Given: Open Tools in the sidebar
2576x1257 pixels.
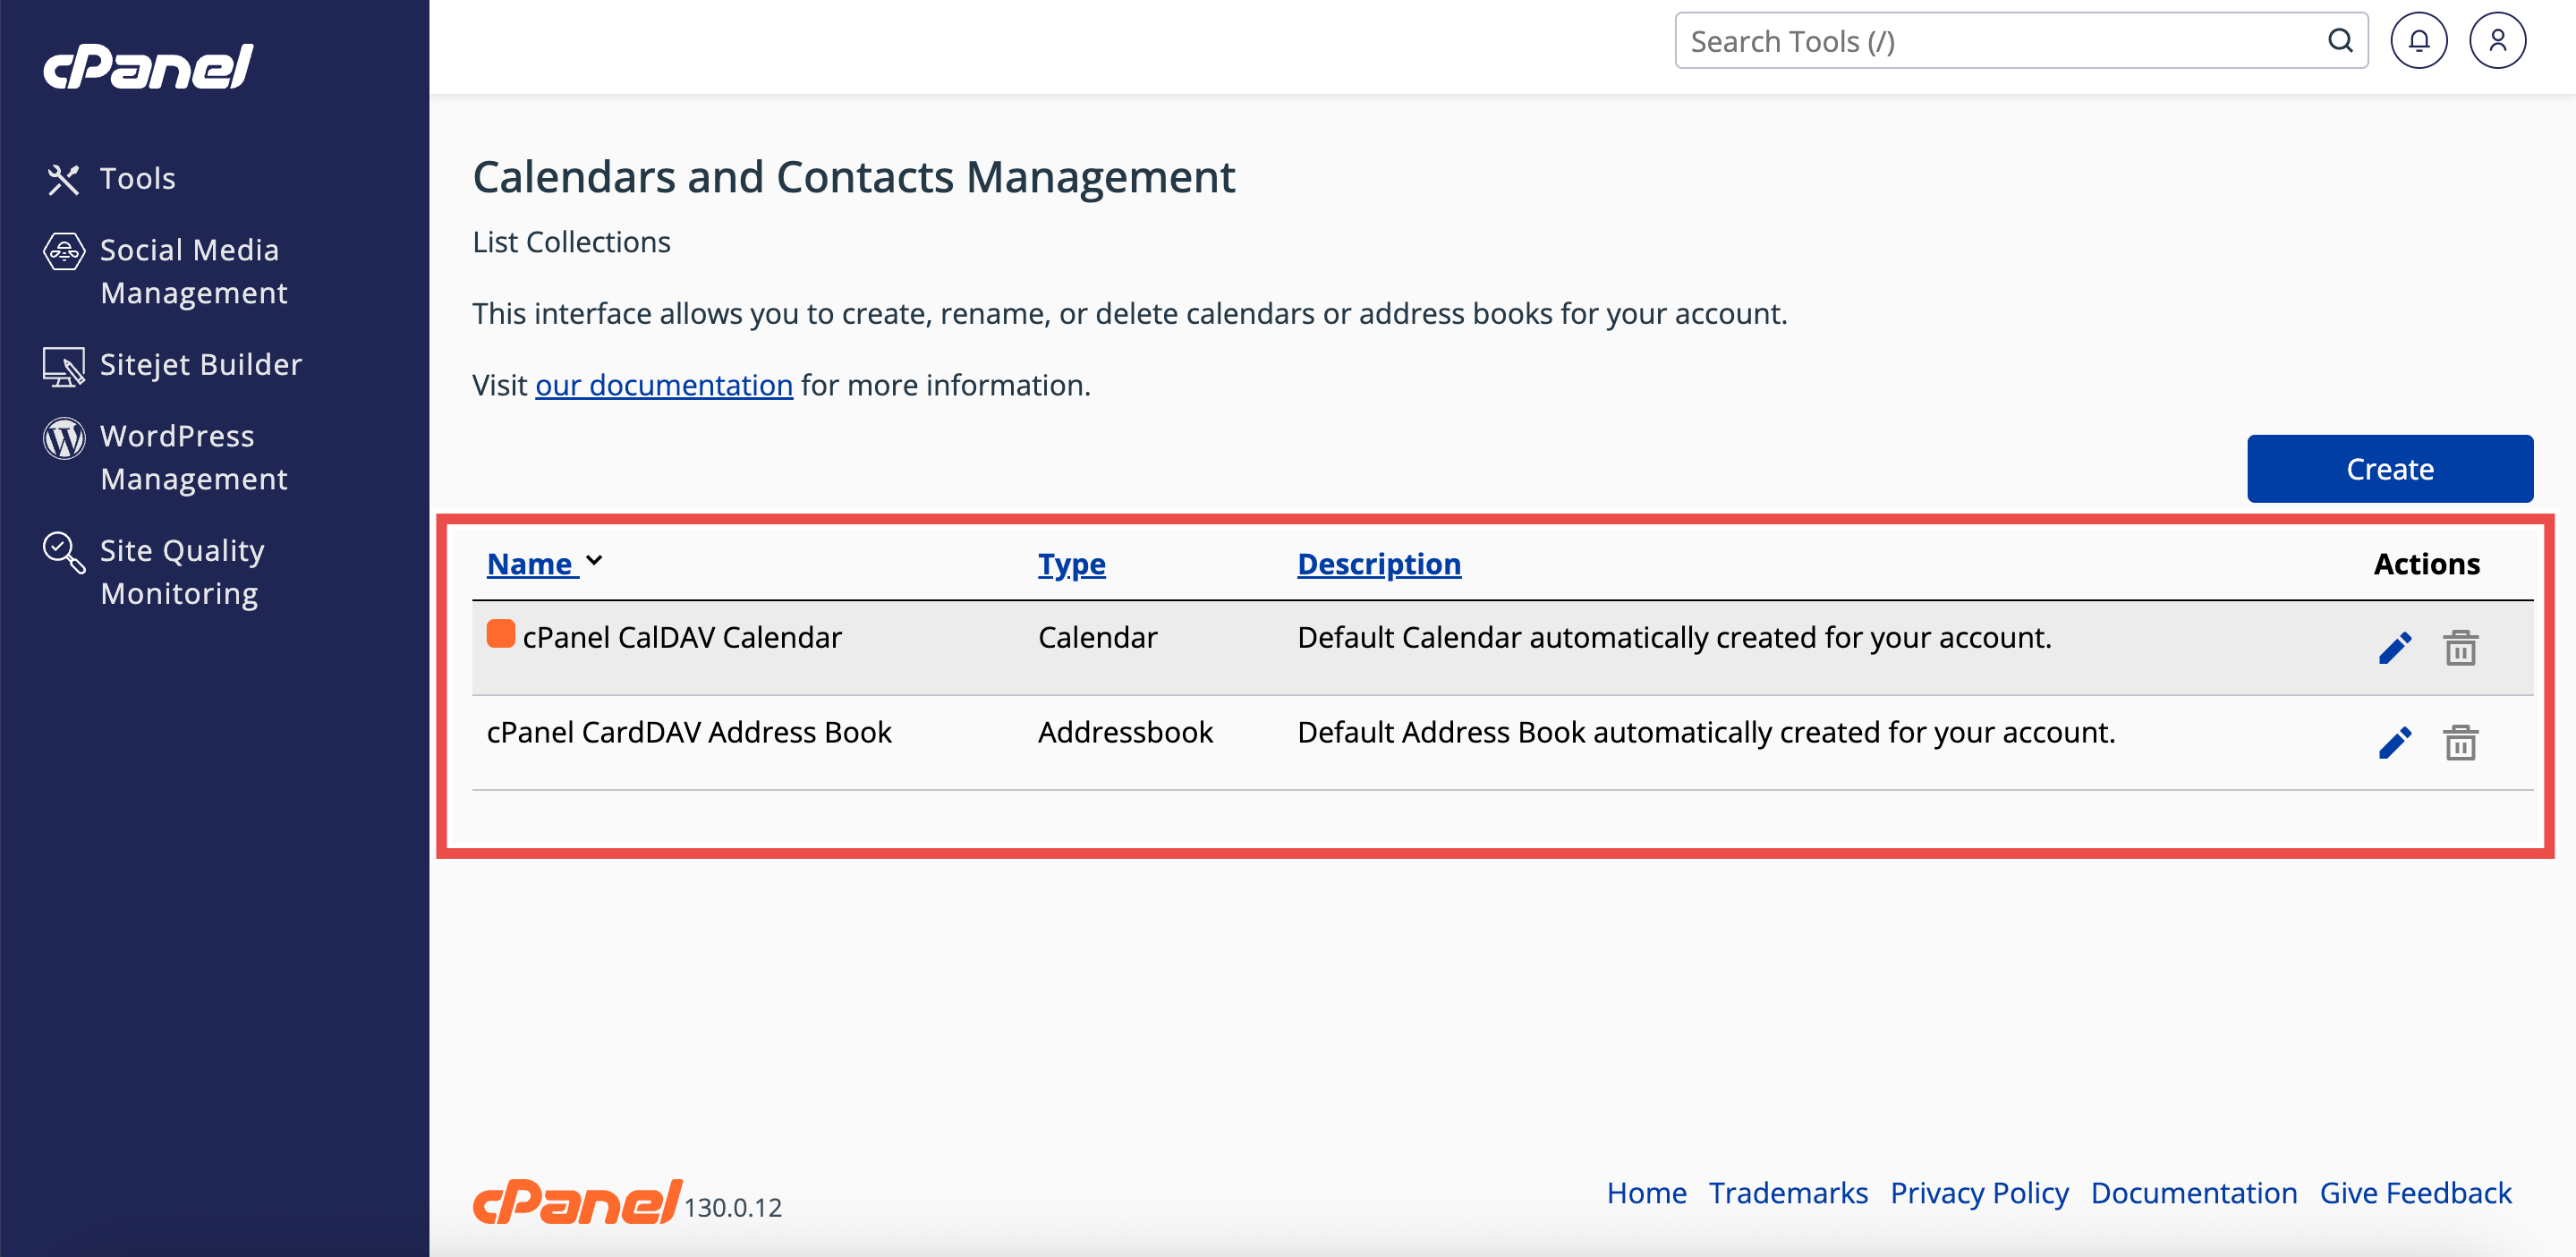Looking at the screenshot, I should point(137,179).
